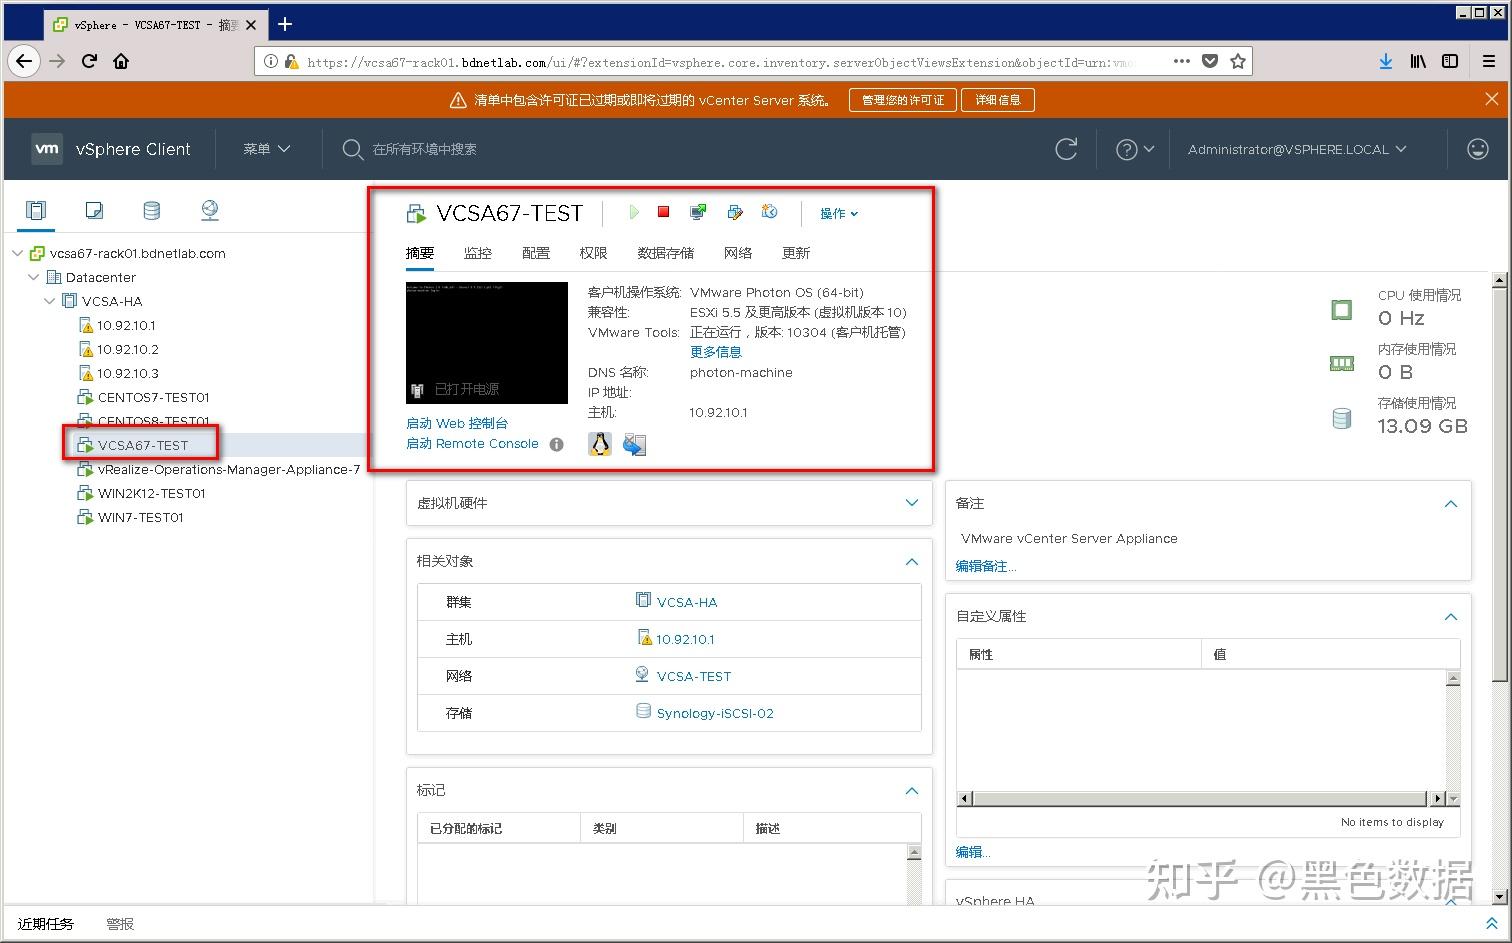Switch to the 监控 tab
The width and height of the screenshot is (1512, 943).
[x=478, y=253]
